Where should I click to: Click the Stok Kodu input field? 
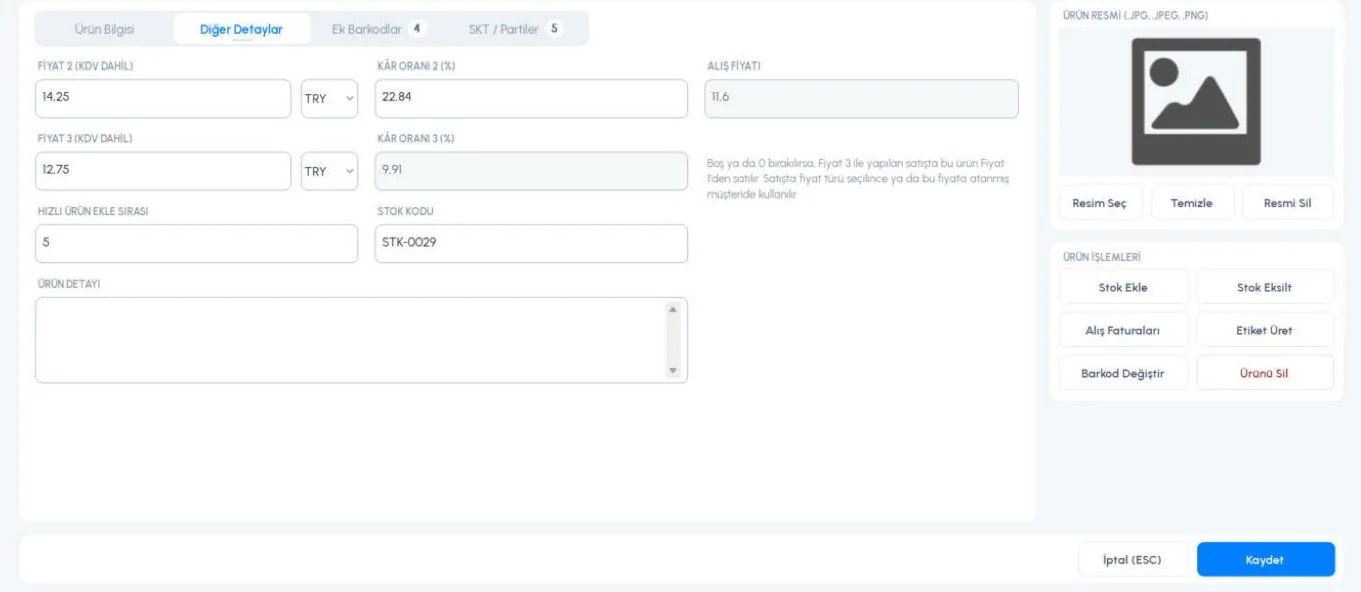(531, 244)
